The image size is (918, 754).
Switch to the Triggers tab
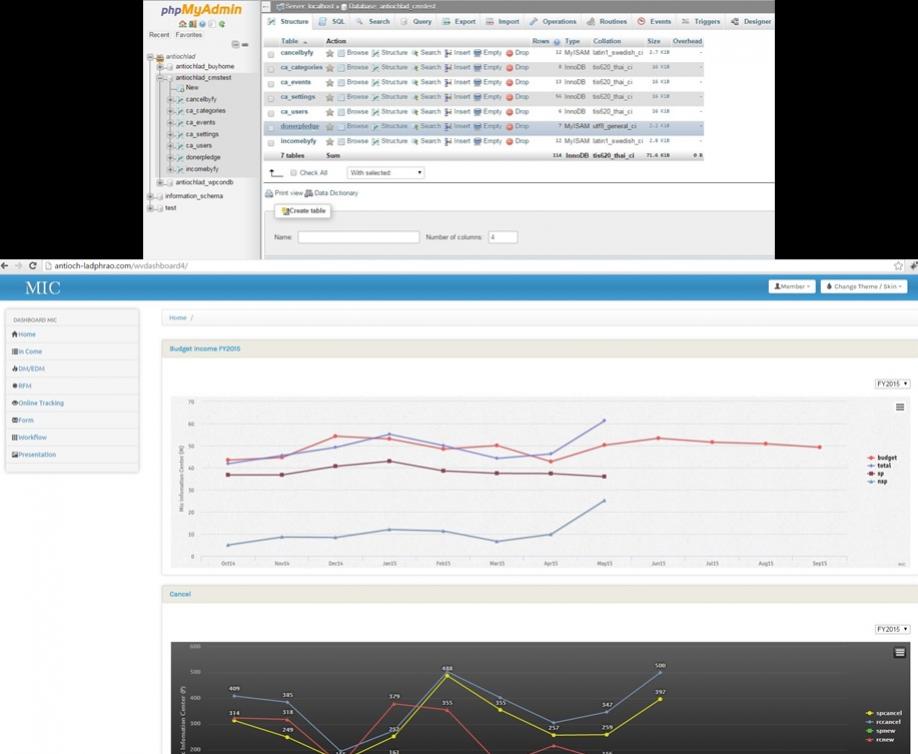[x=701, y=22]
